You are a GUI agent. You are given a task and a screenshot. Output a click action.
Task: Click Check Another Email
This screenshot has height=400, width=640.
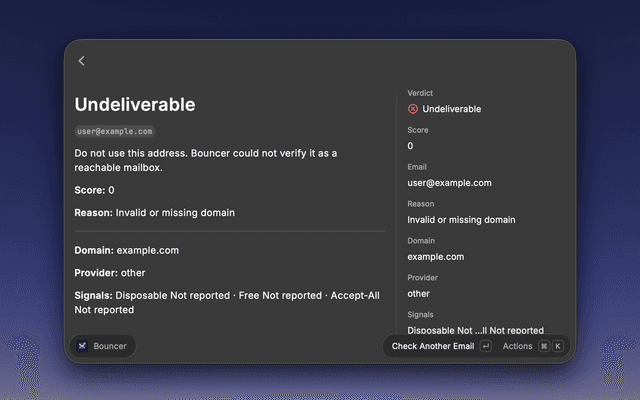pyautogui.click(x=433, y=346)
